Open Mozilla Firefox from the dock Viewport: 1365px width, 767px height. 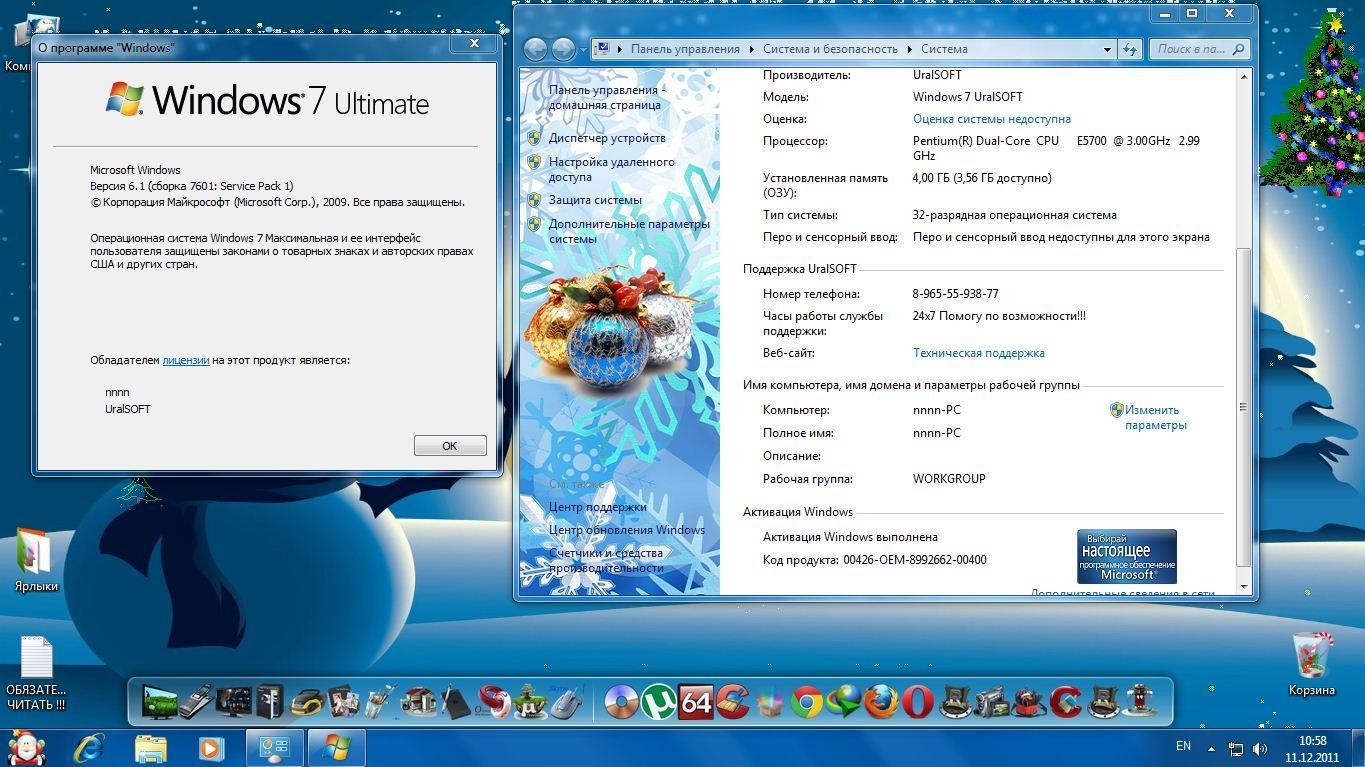[x=880, y=703]
